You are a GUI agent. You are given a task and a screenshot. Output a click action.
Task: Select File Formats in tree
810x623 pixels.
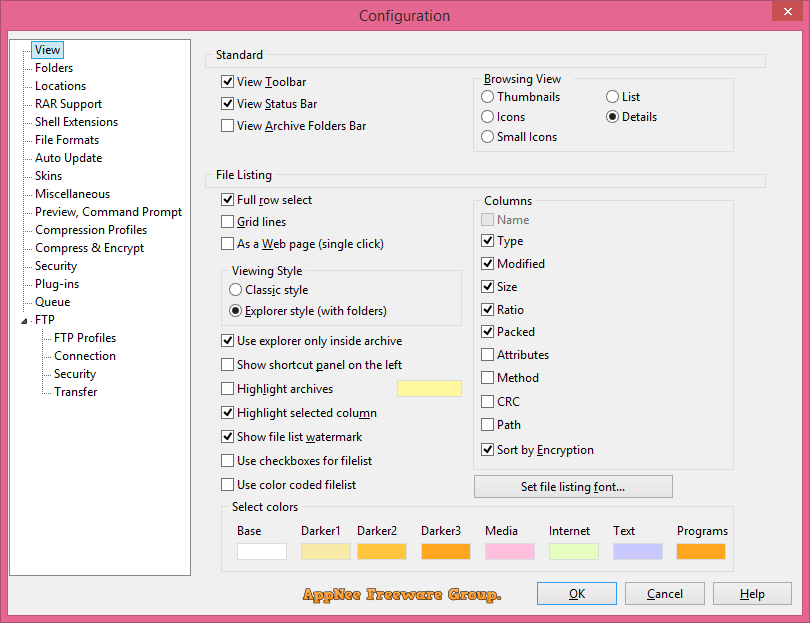point(67,140)
